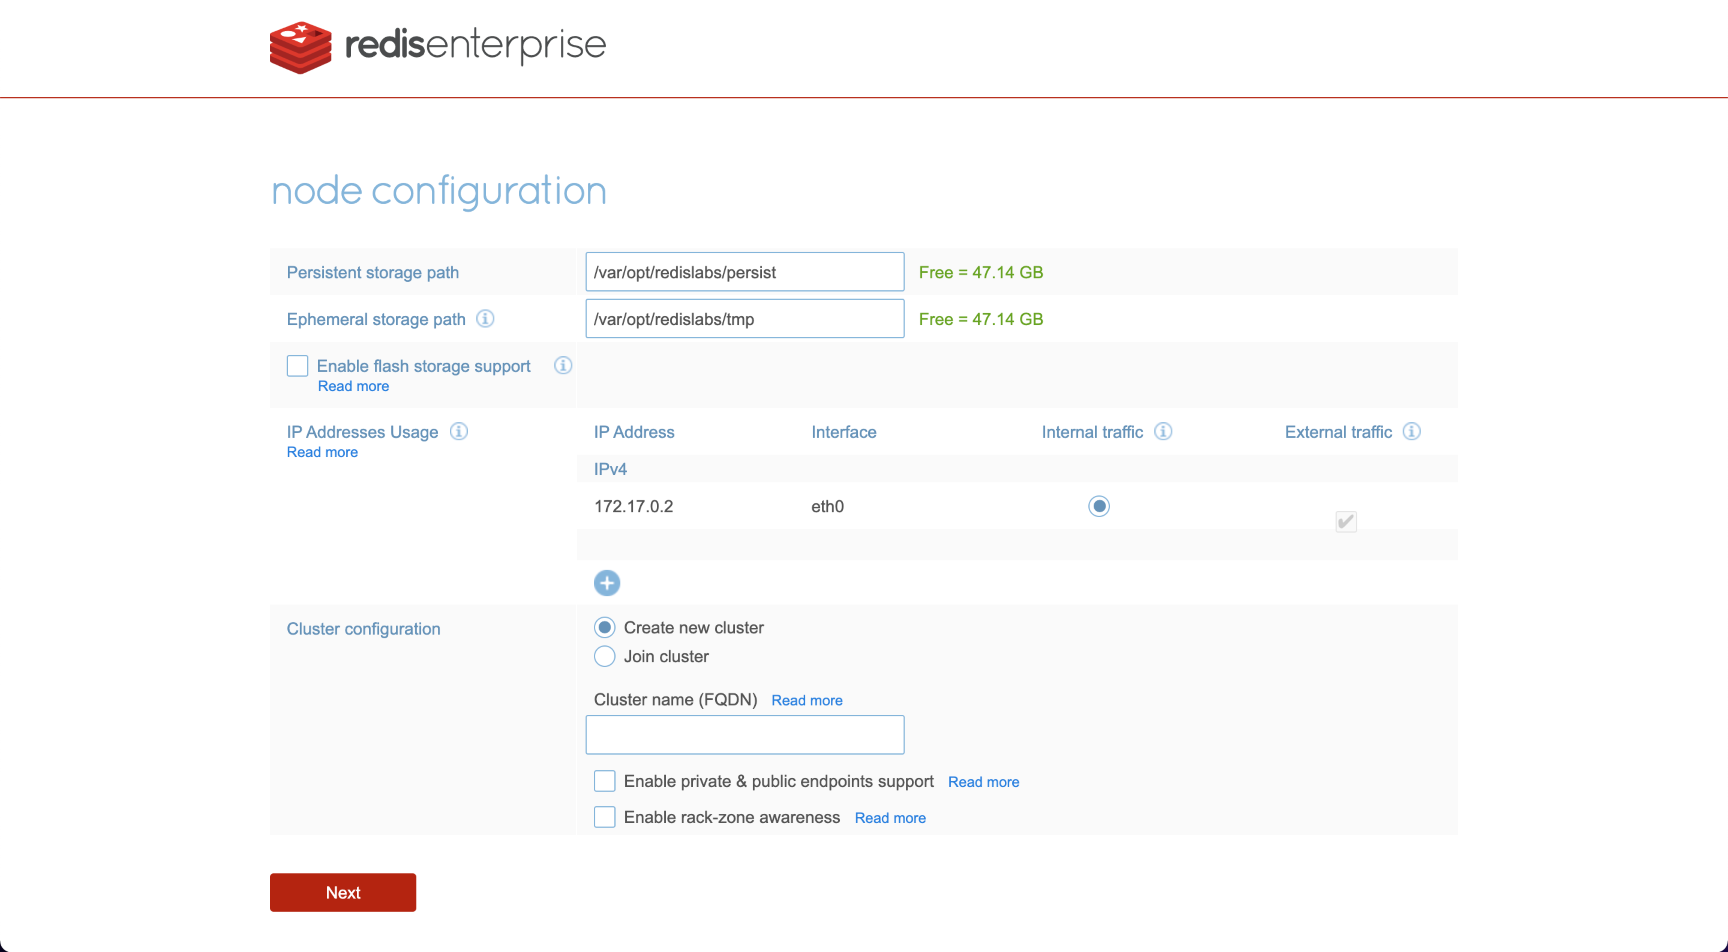Image resolution: width=1728 pixels, height=952 pixels.
Task: Enable flash storage support checkbox
Action: [x=298, y=366]
